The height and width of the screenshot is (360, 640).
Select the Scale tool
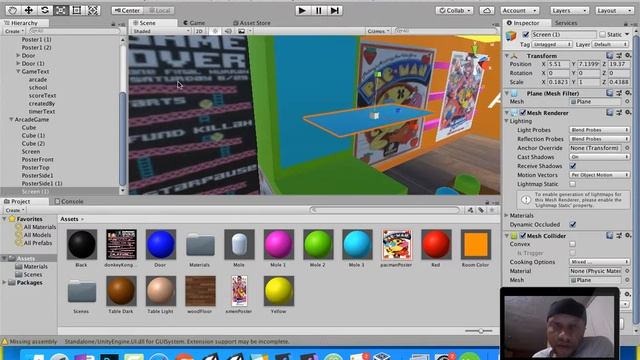[x=60, y=10]
